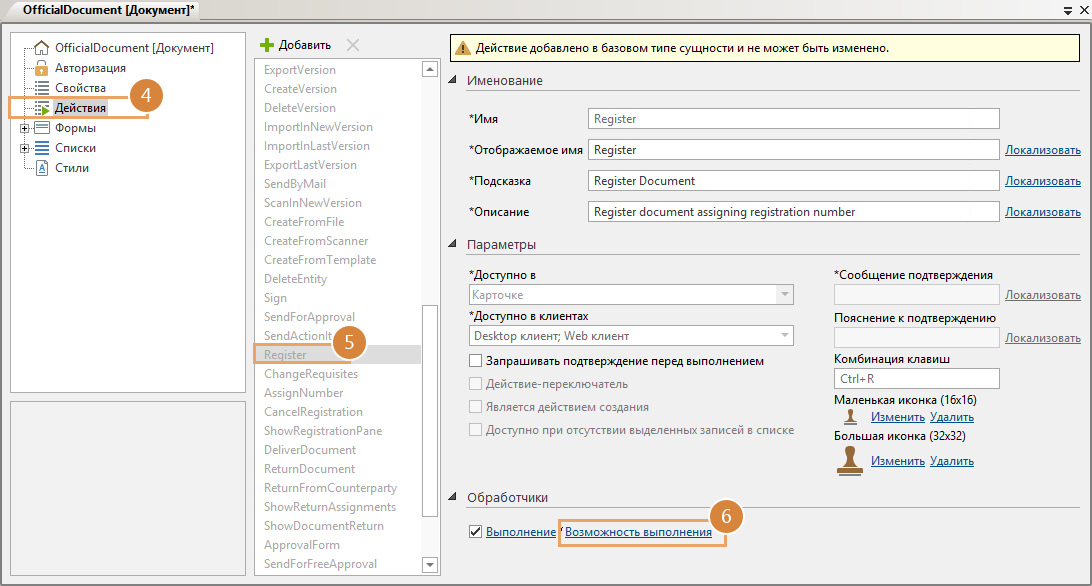Click the large 32x32 stamp icon
The image size is (1092, 586).
point(851,460)
